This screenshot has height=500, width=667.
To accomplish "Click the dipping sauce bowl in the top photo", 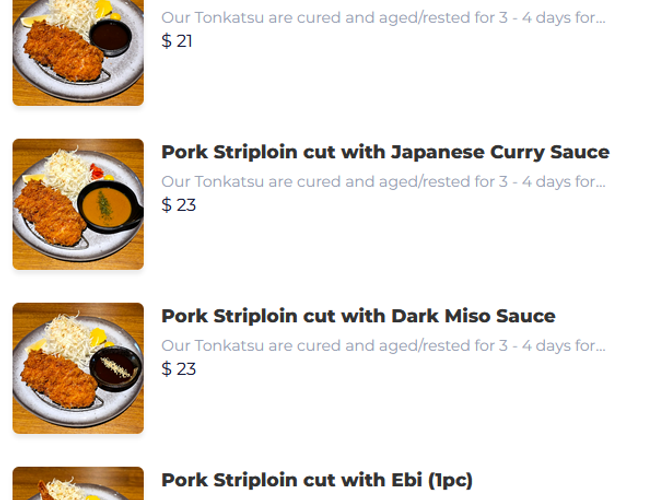I will (110, 37).
